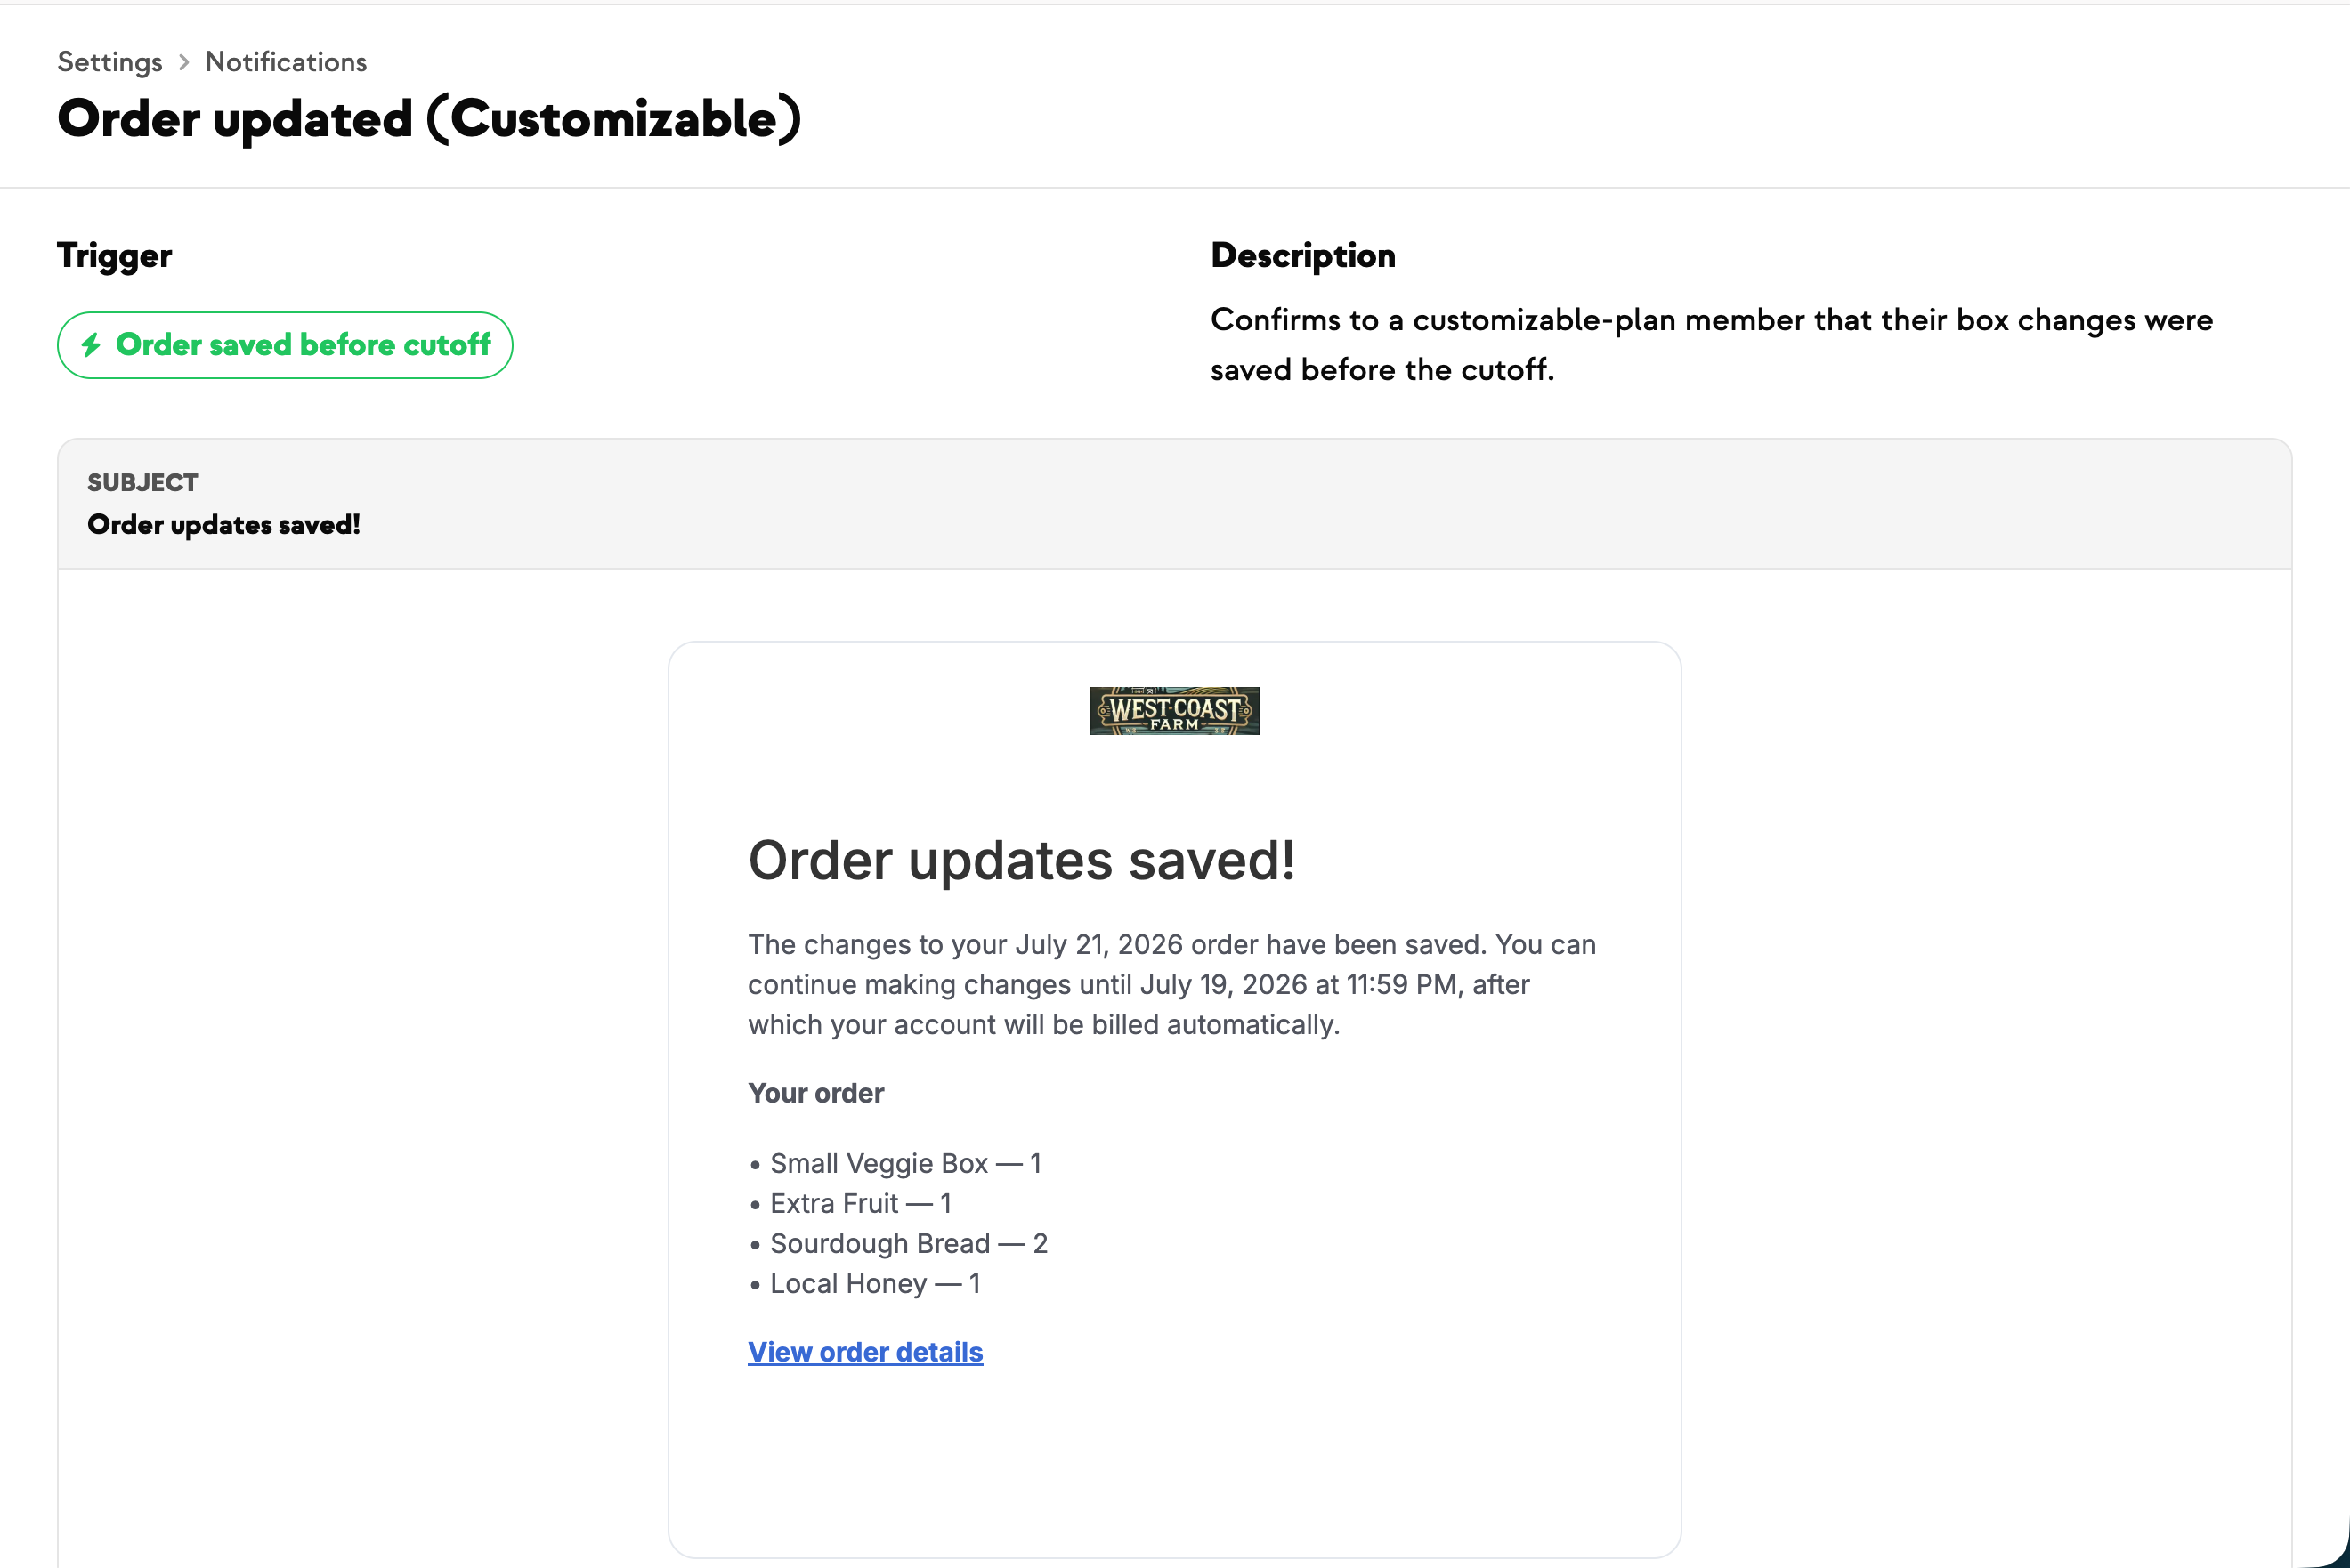
Task: Select the Small Veggie Box list item
Action: click(x=895, y=1163)
